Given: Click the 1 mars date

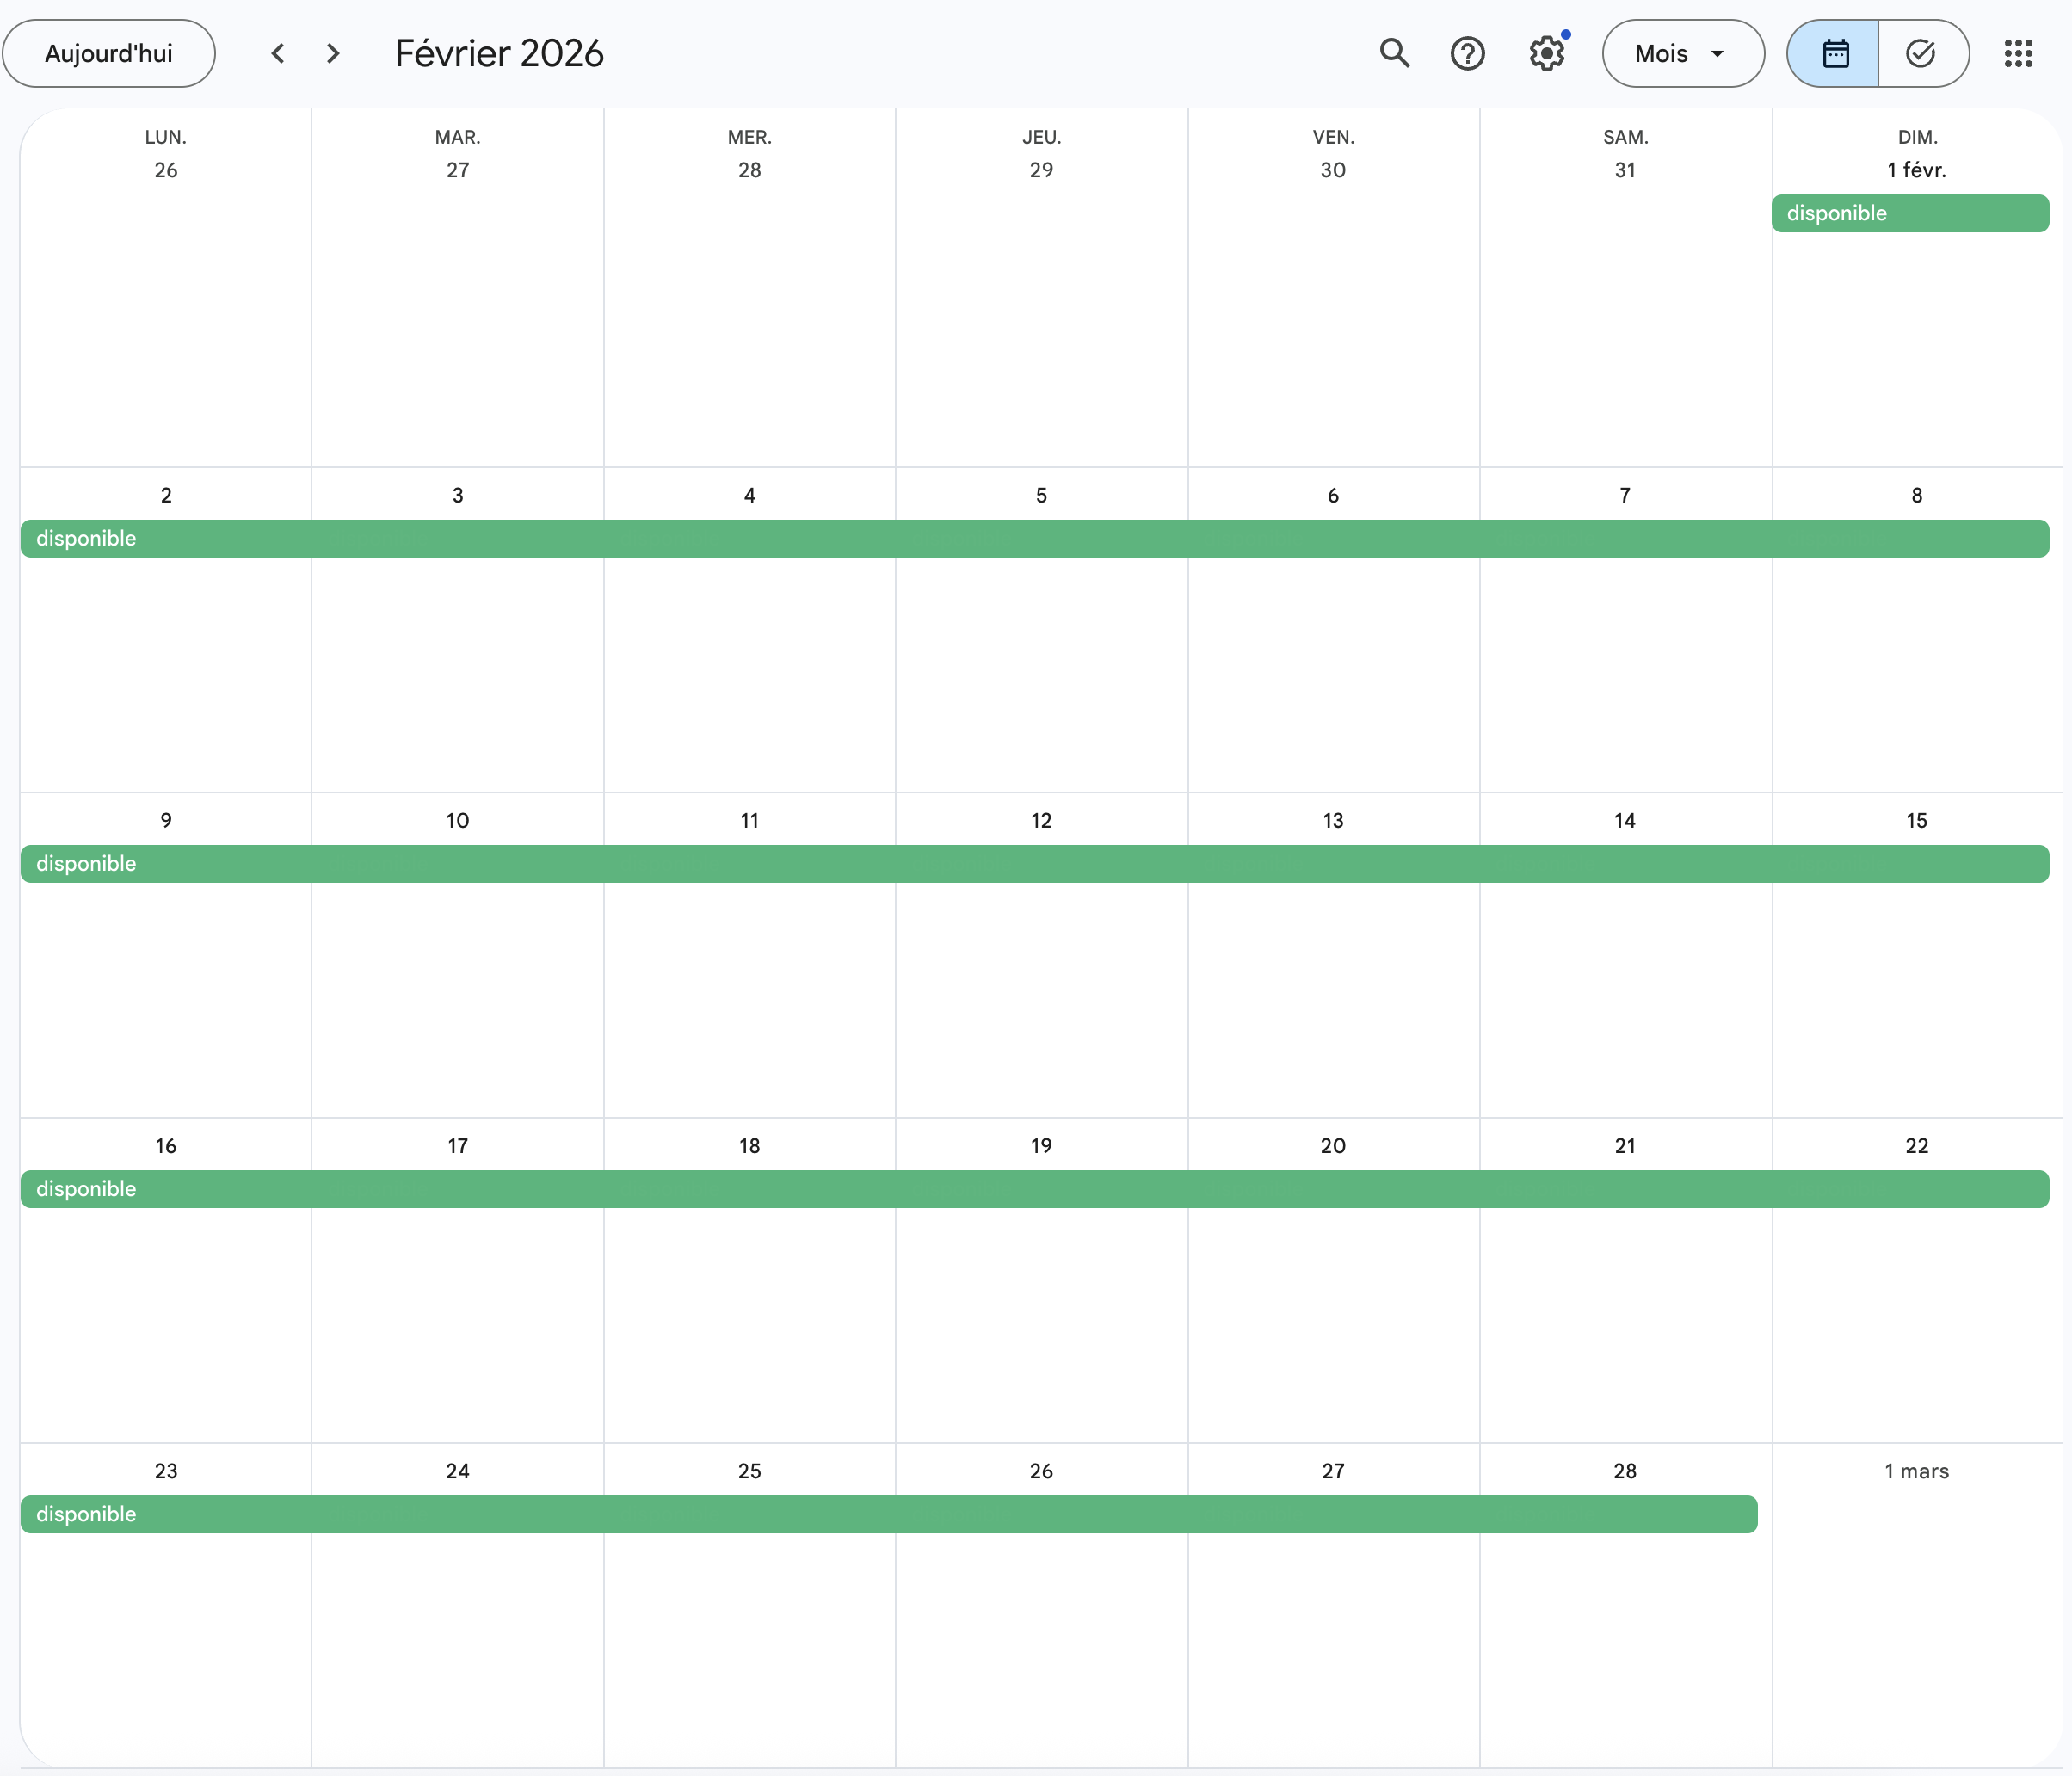Looking at the screenshot, I should coord(1916,1470).
